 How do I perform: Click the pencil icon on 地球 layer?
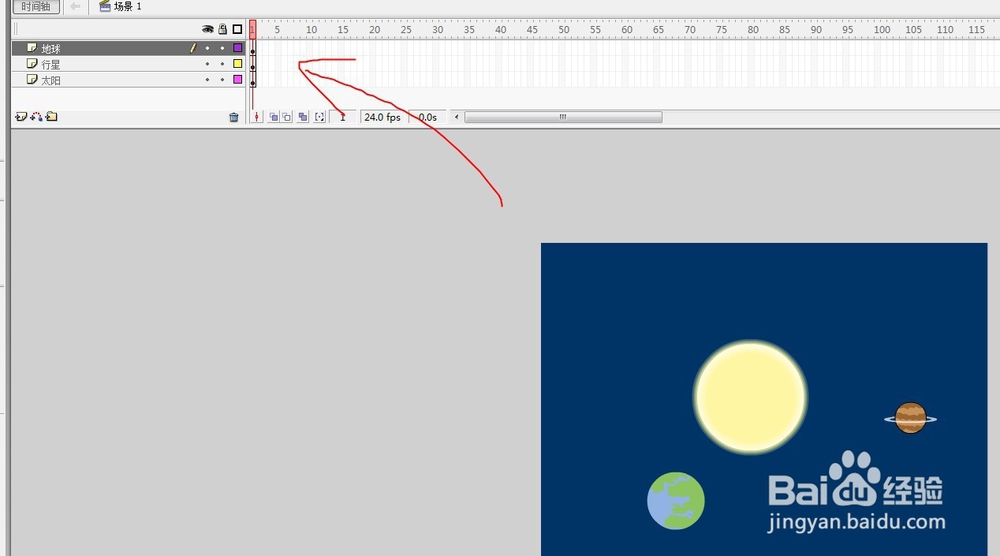193,48
